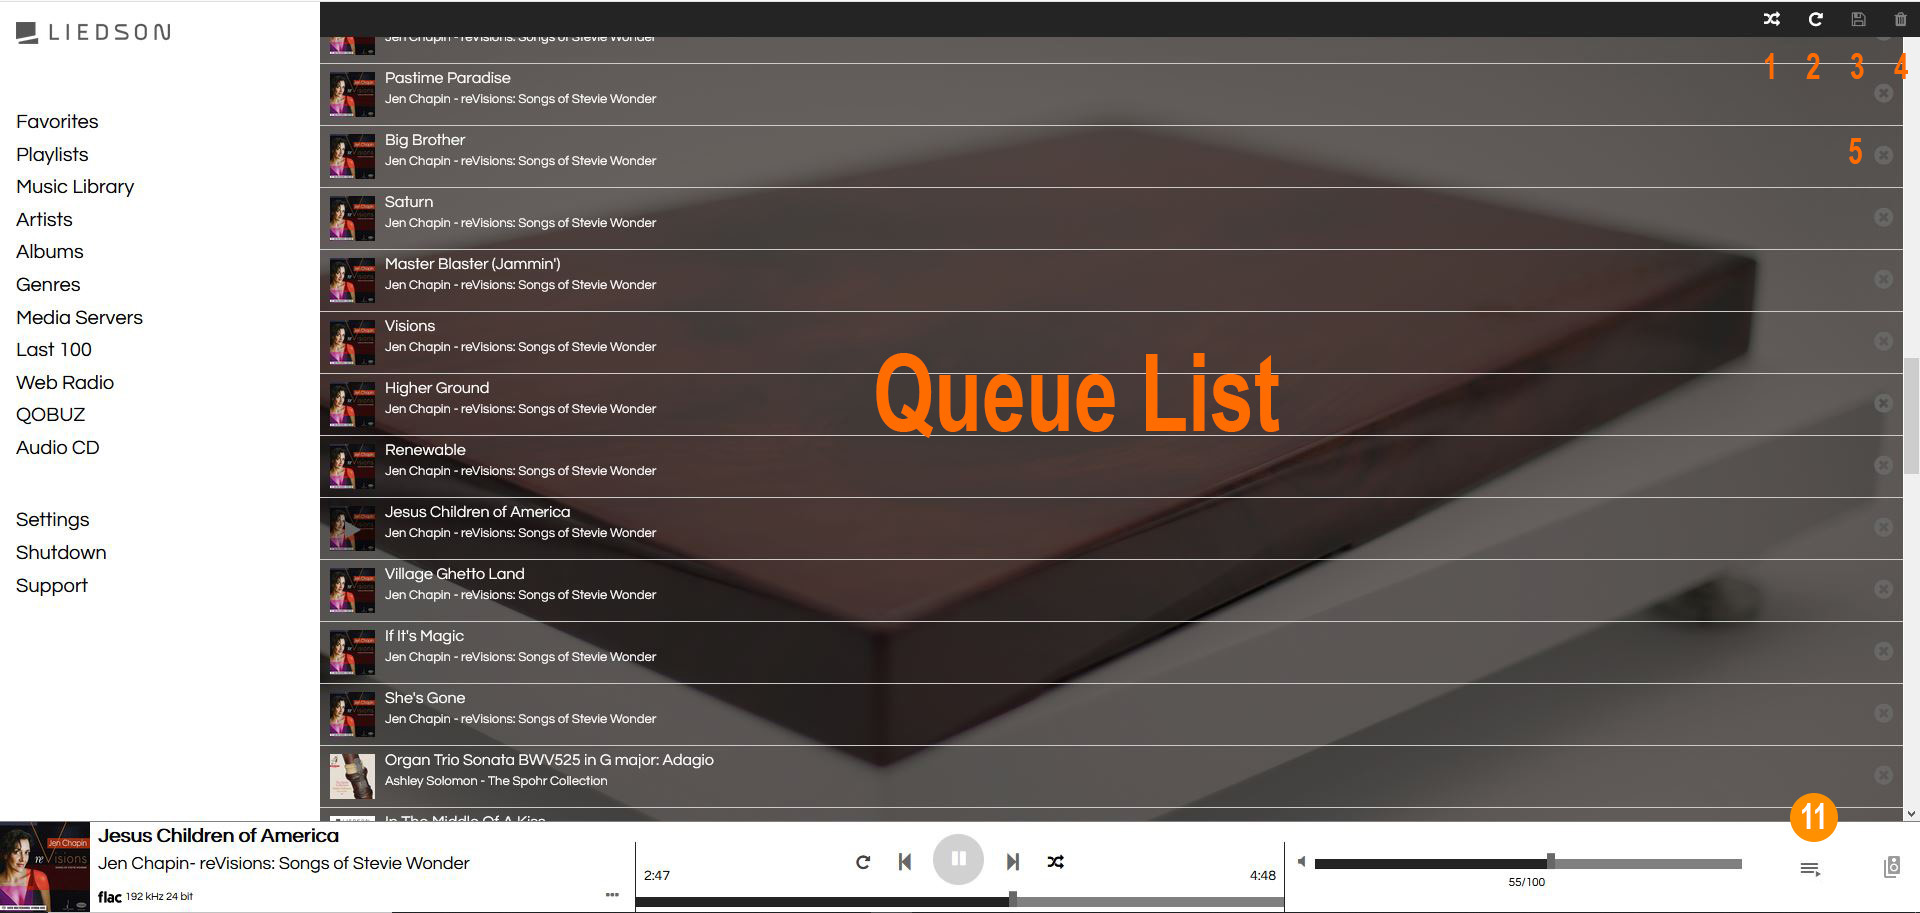Open the audio output speaker selector

1891,867
